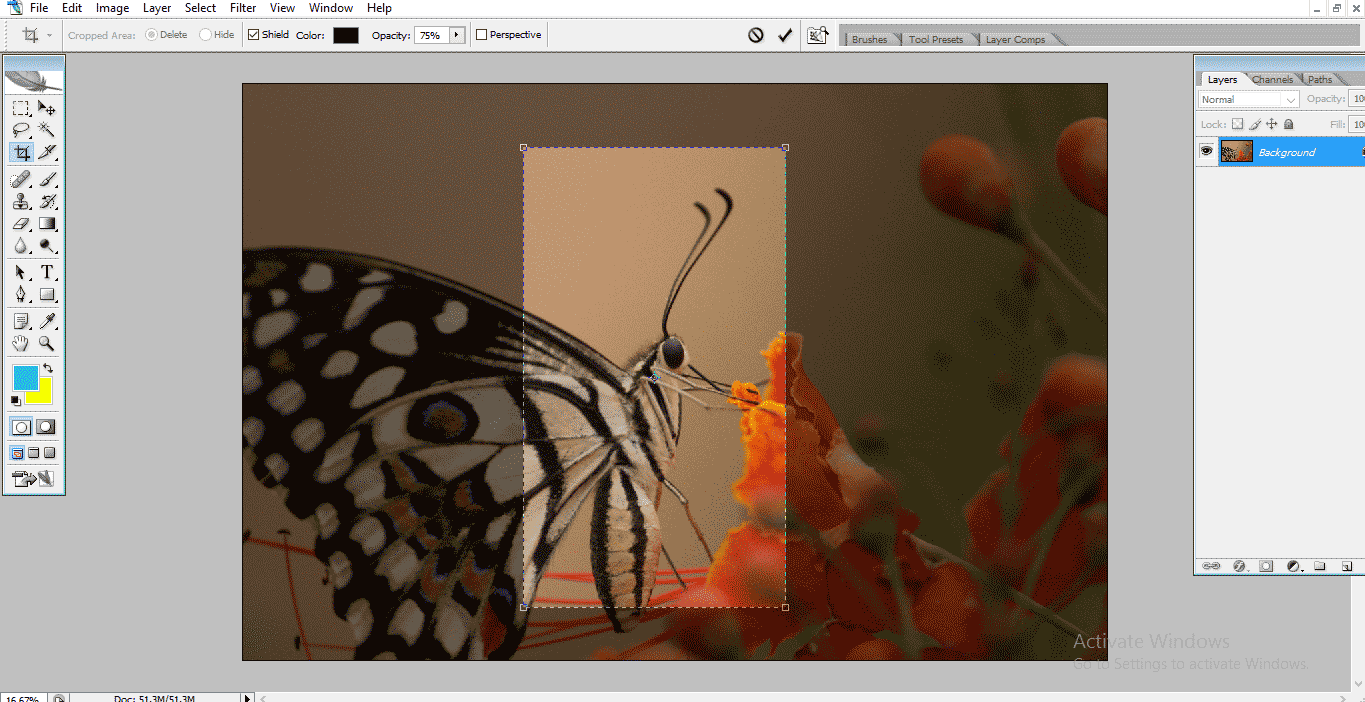Toggle the Shield checkbox
1365x702 pixels.
(x=253, y=35)
